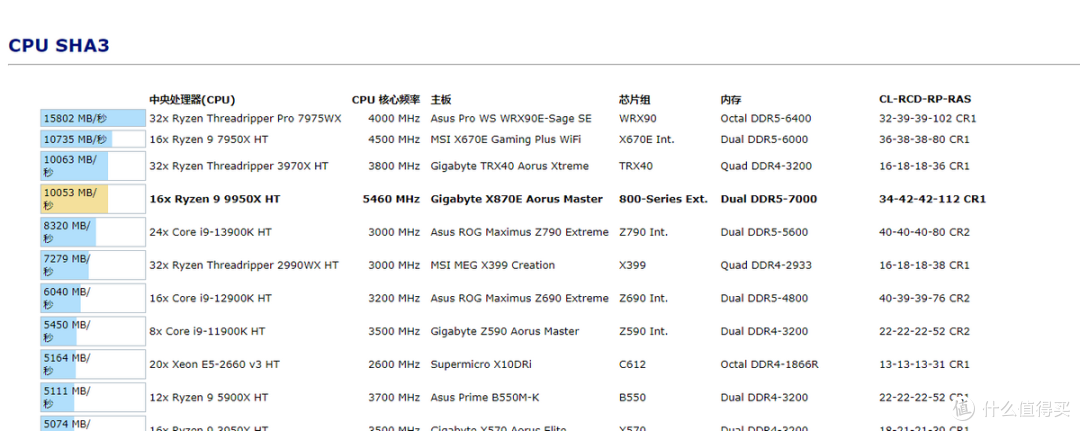Select the 5450 MB/秒 result bar
Viewport: 1080px width, 431px height.
click(x=93, y=331)
